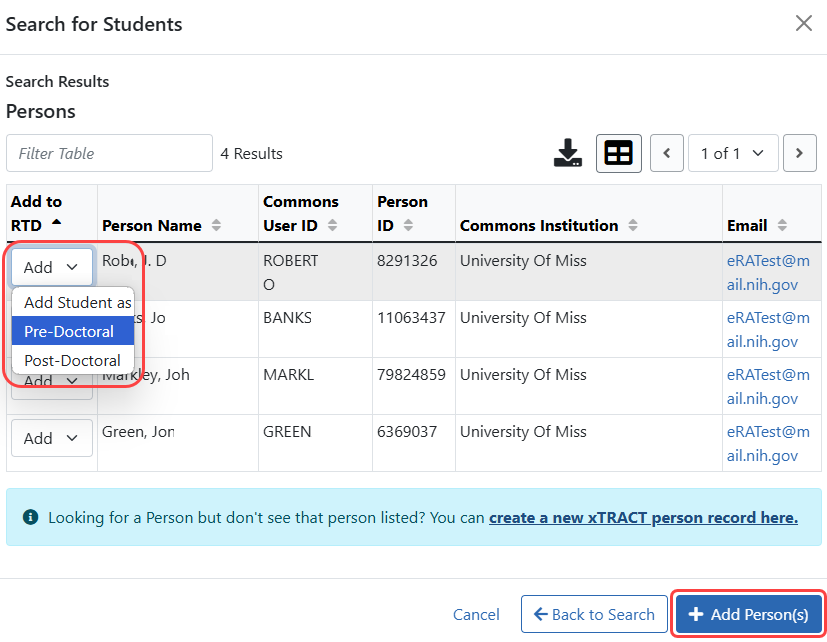Select Pre-Doctoral from the dropdown menu
This screenshot has width=827, height=642.
(69, 331)
